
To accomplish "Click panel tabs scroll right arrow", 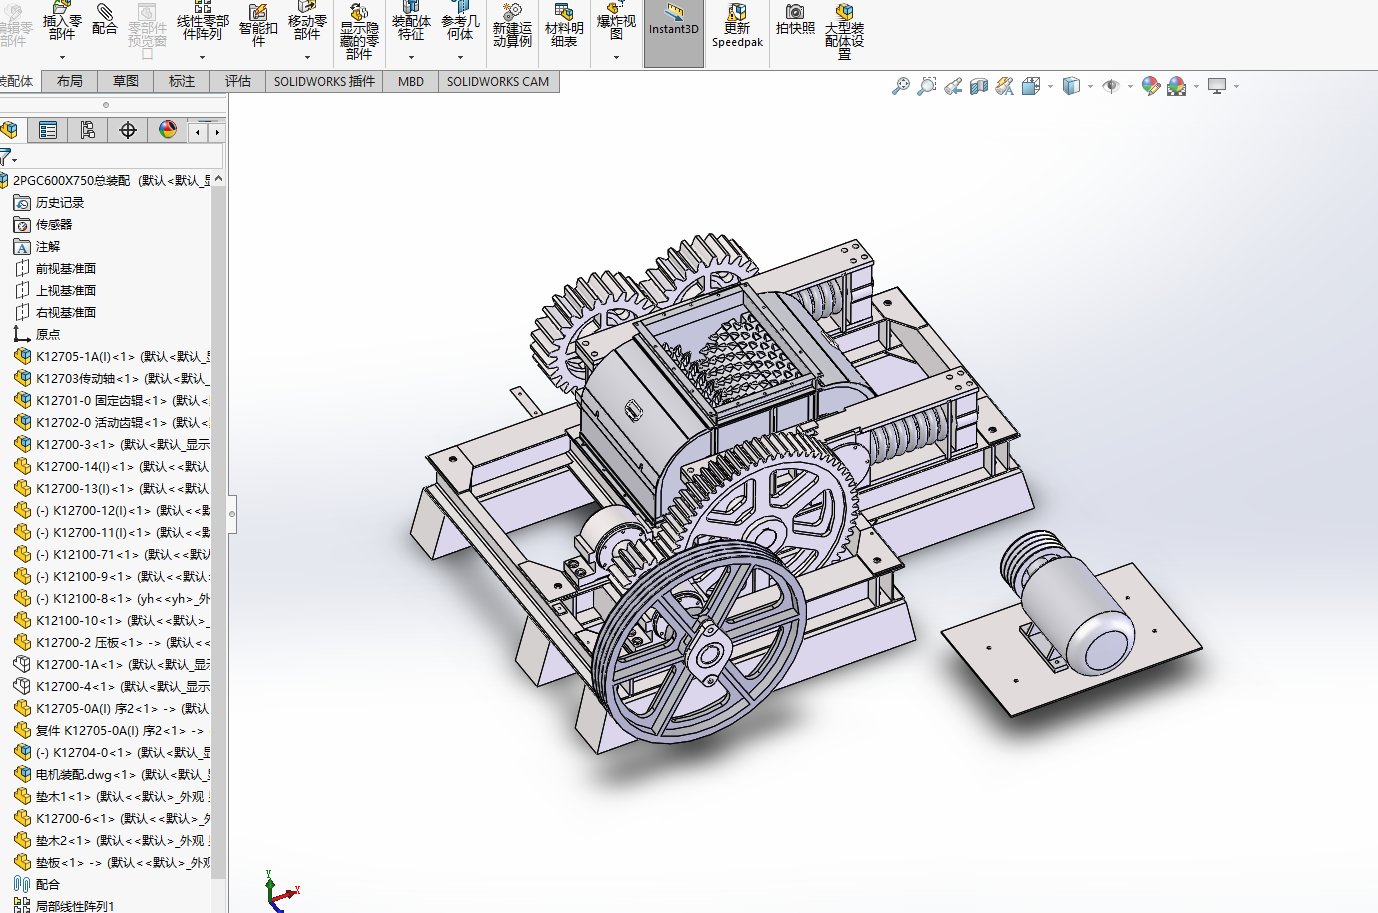I will point(216,132).
